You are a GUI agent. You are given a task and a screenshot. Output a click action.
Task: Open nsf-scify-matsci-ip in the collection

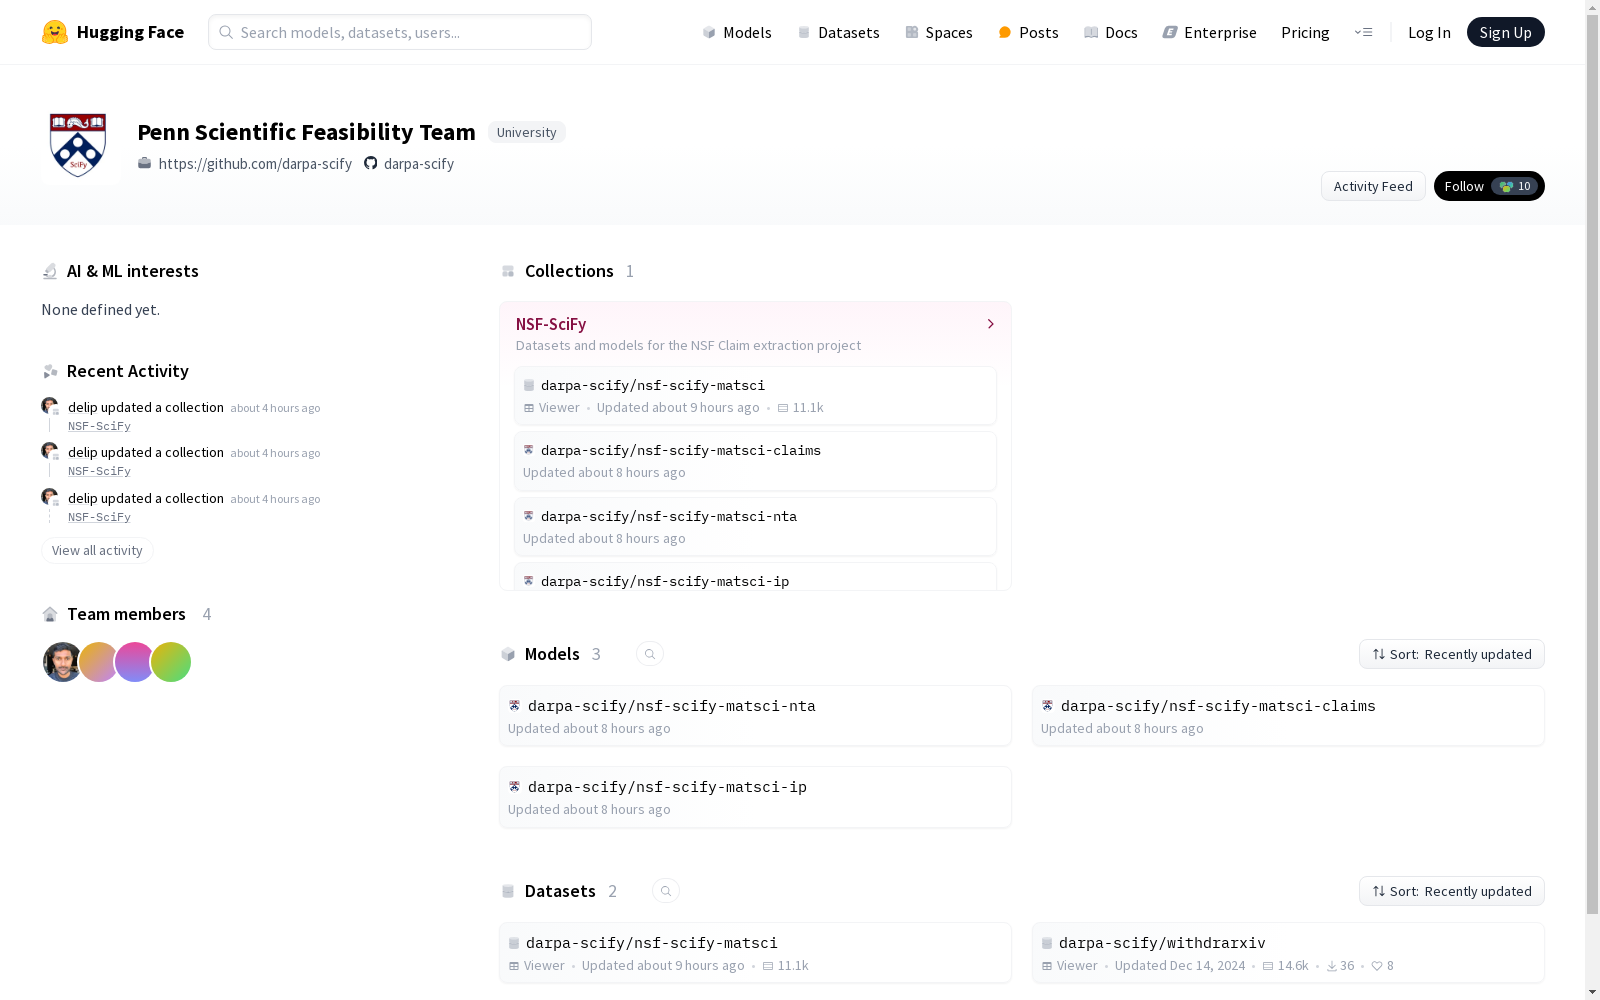point(755,577)
